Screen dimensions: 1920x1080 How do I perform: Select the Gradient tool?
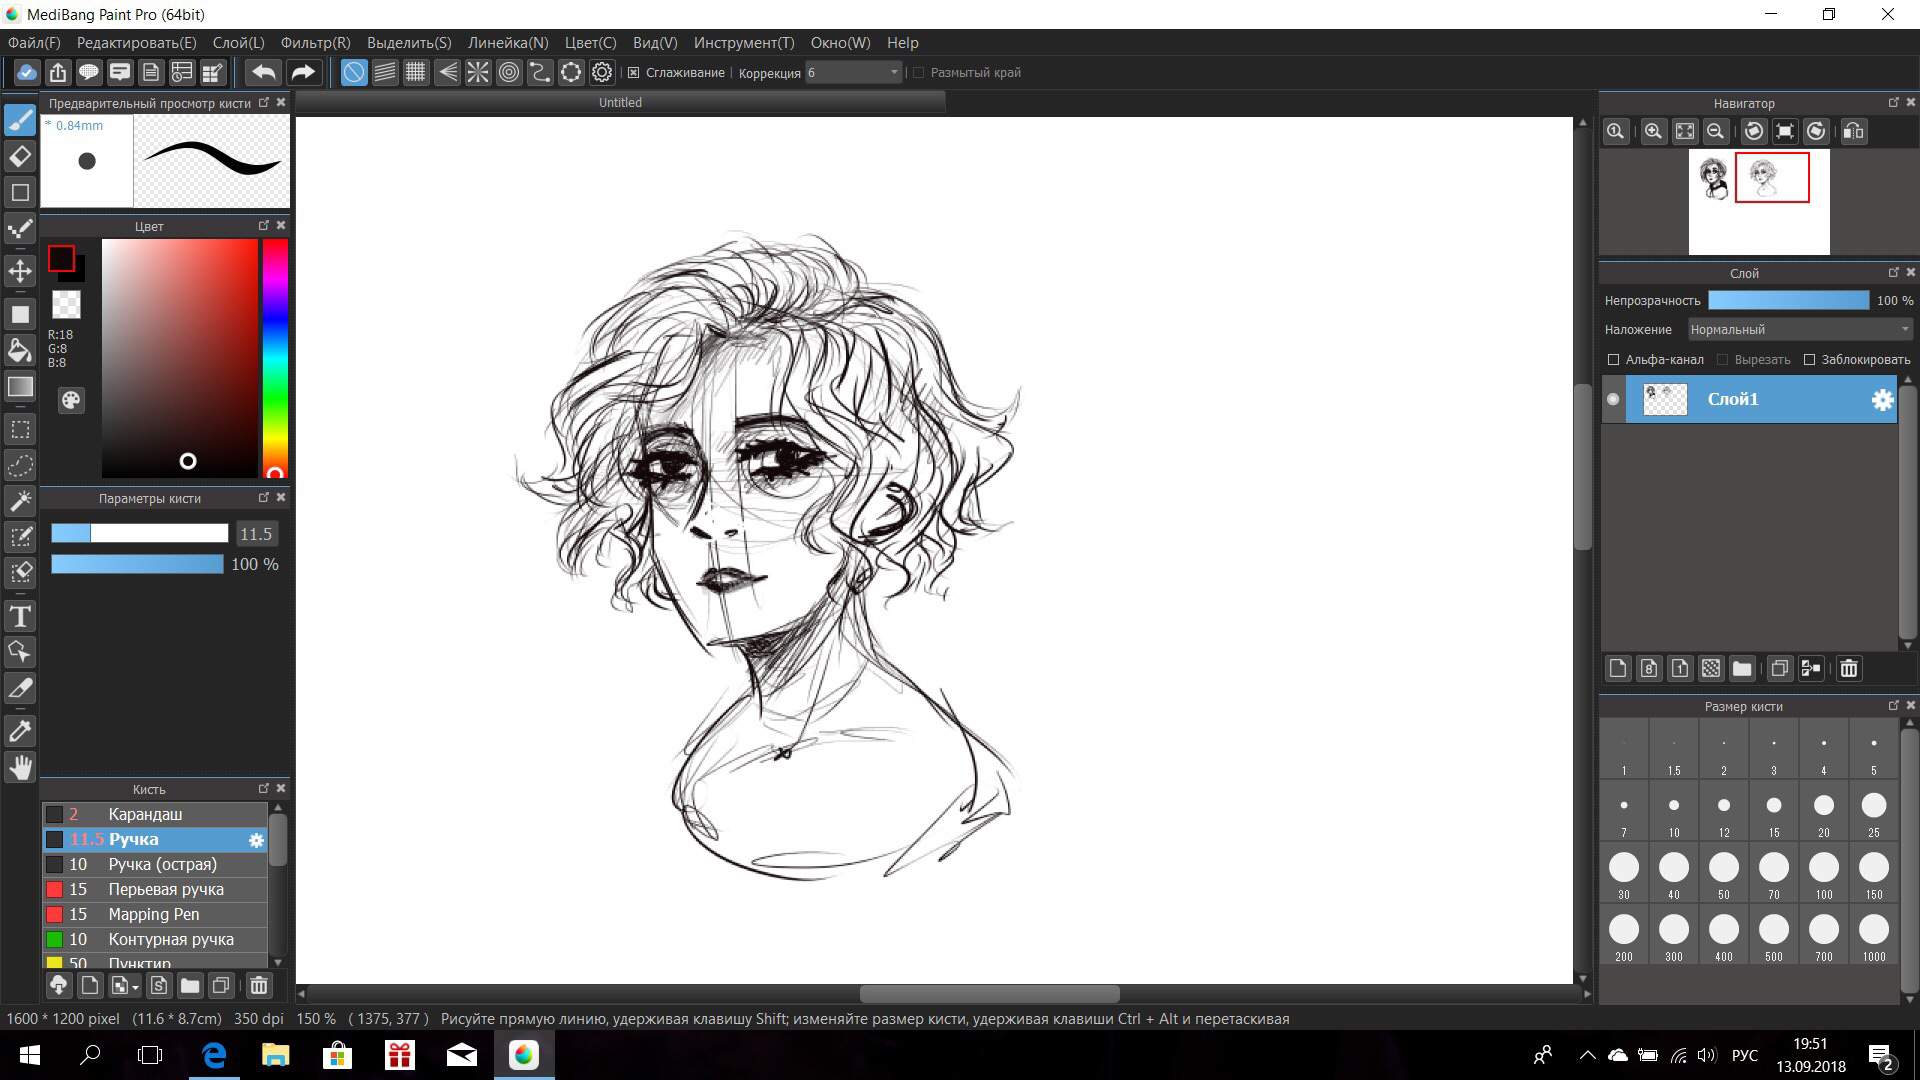[x=20, y=387]
